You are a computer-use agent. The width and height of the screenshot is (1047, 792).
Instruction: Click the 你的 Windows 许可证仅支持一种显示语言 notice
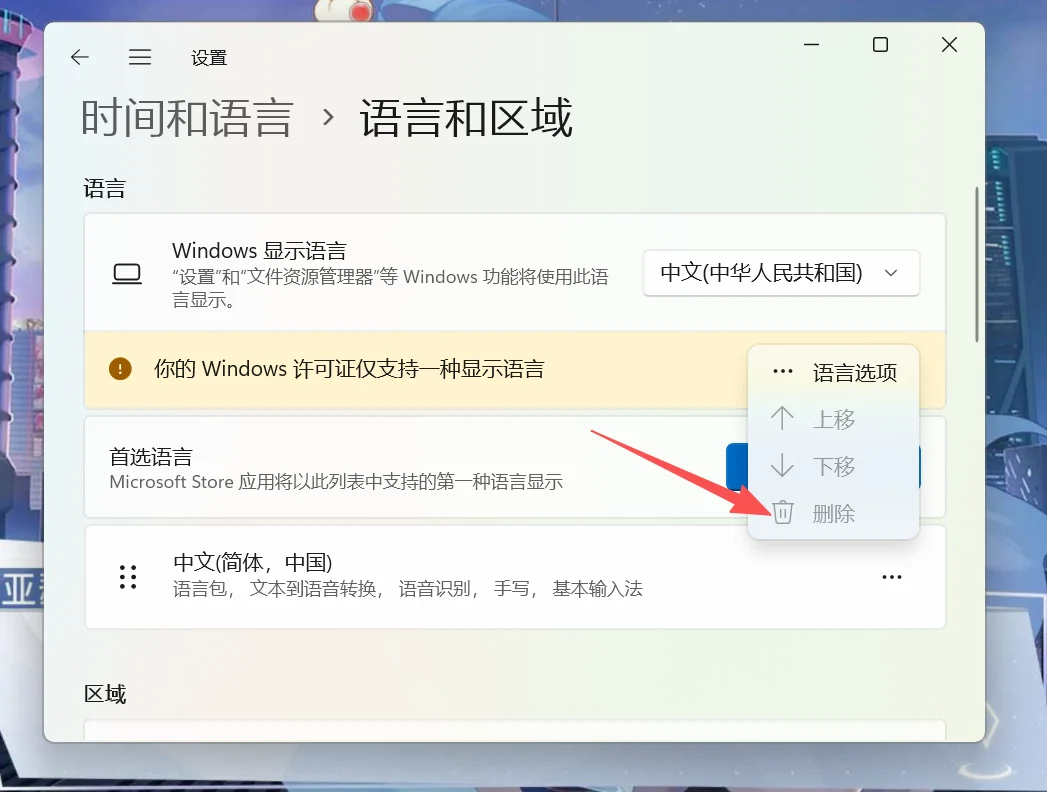(349, 369)
